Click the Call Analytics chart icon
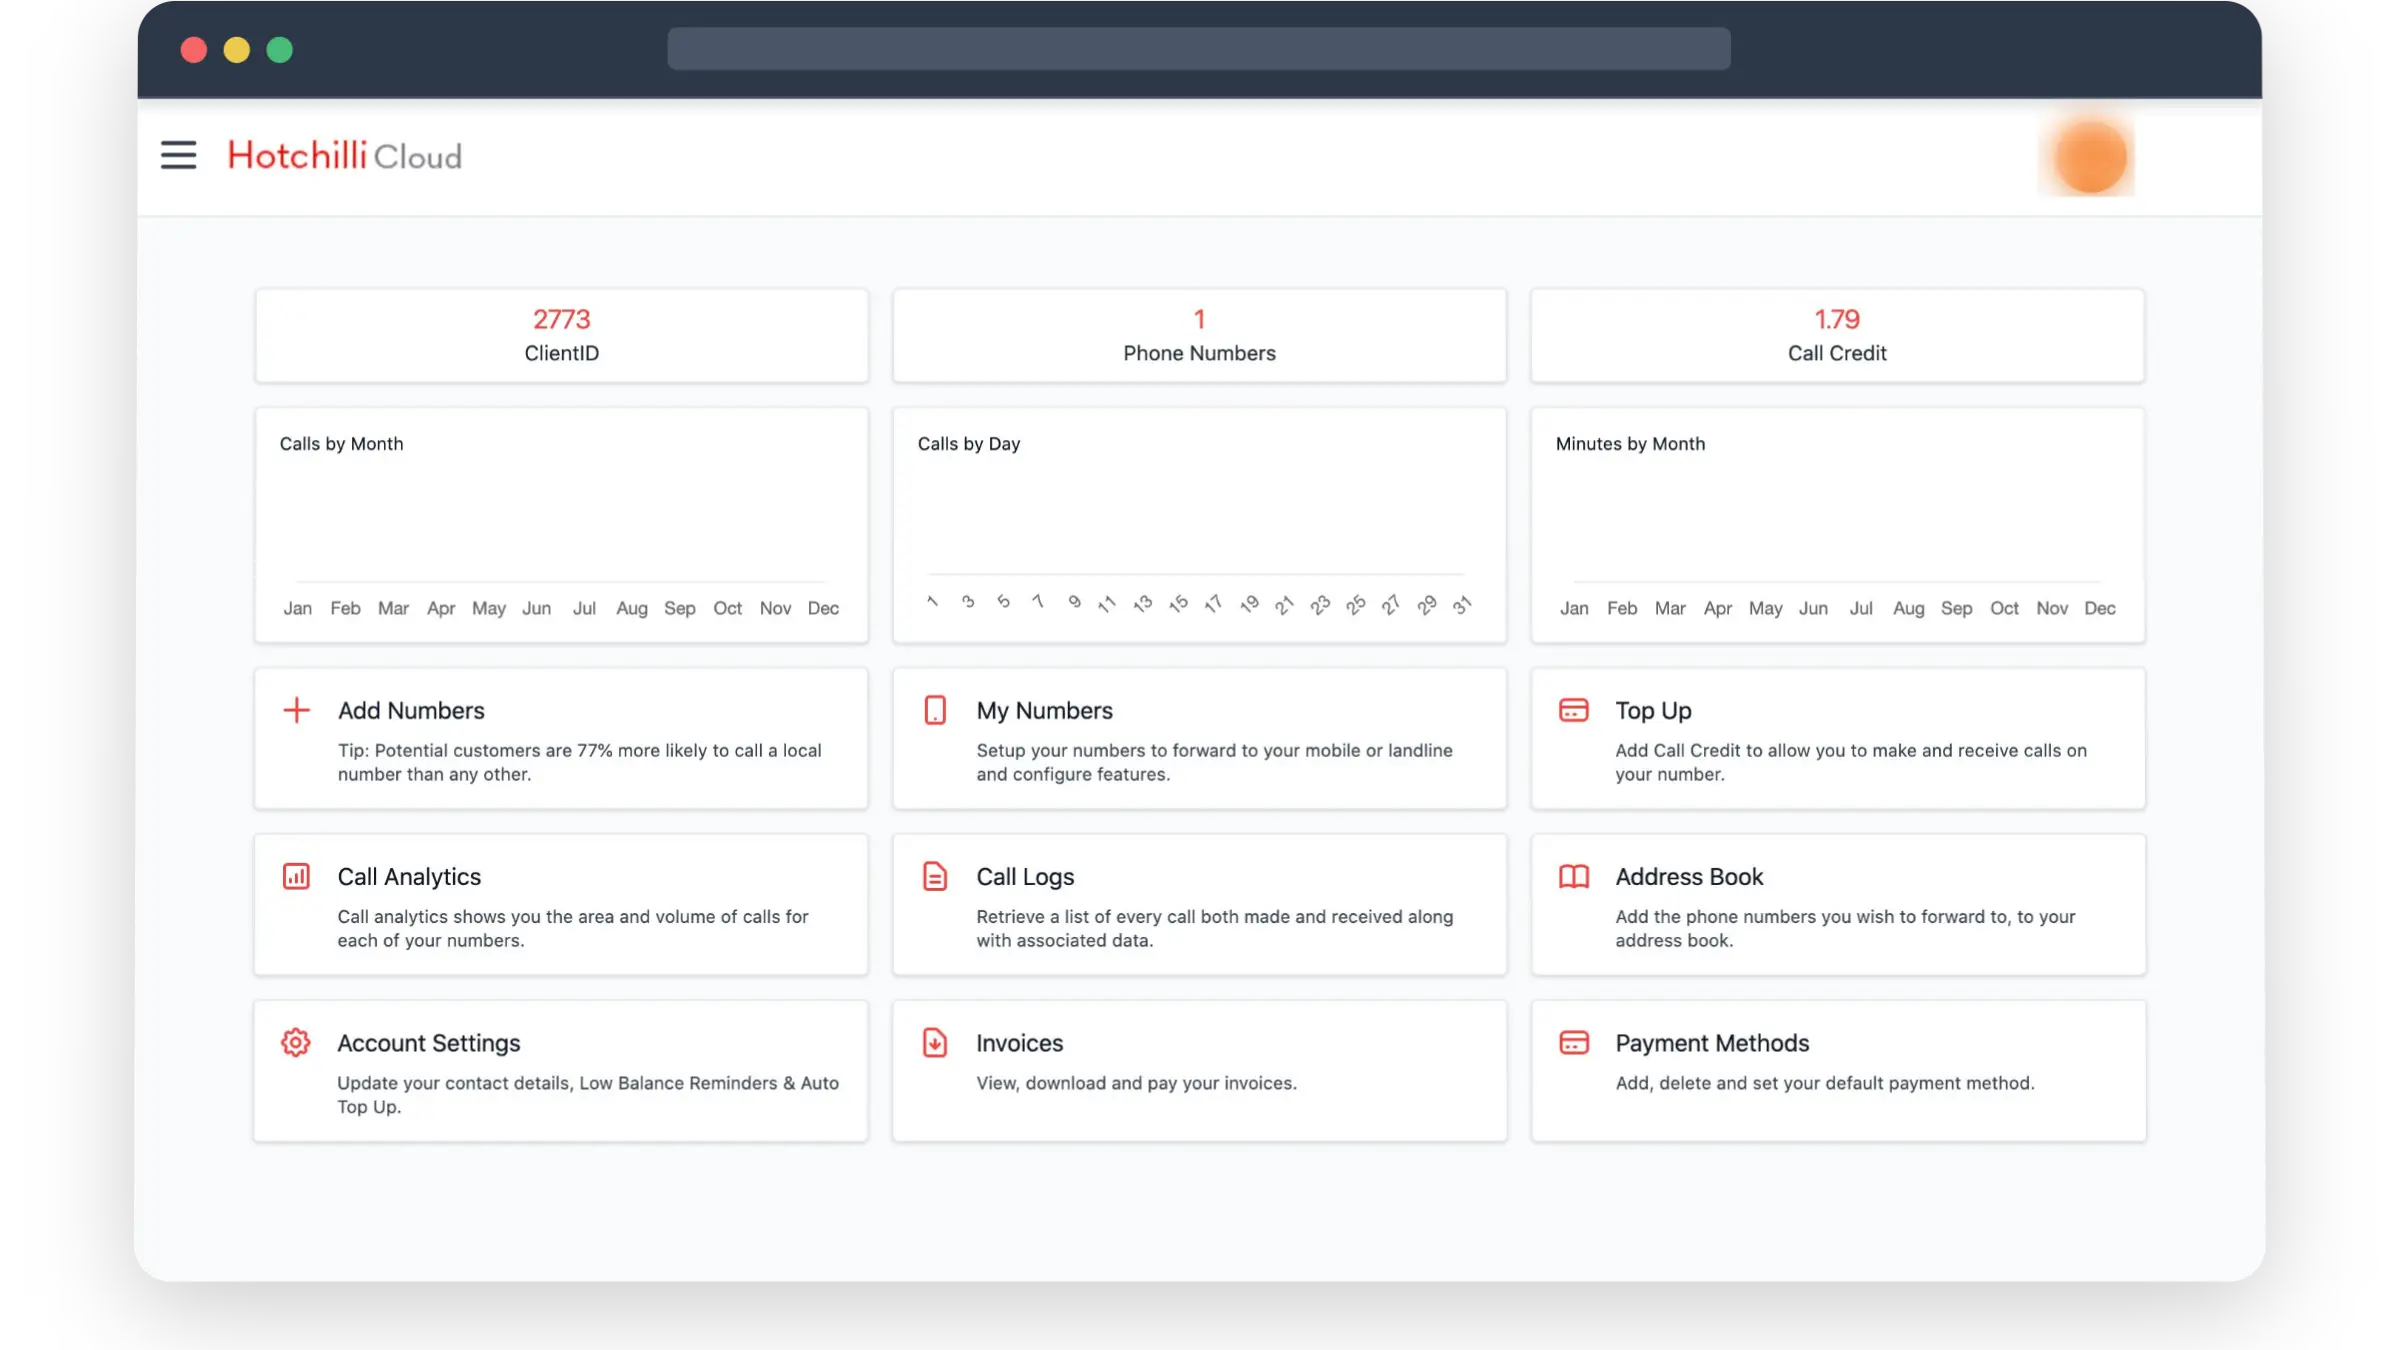Image resolution: width=2400 pixels, height=1350 pixels. [x=296, y=877]
